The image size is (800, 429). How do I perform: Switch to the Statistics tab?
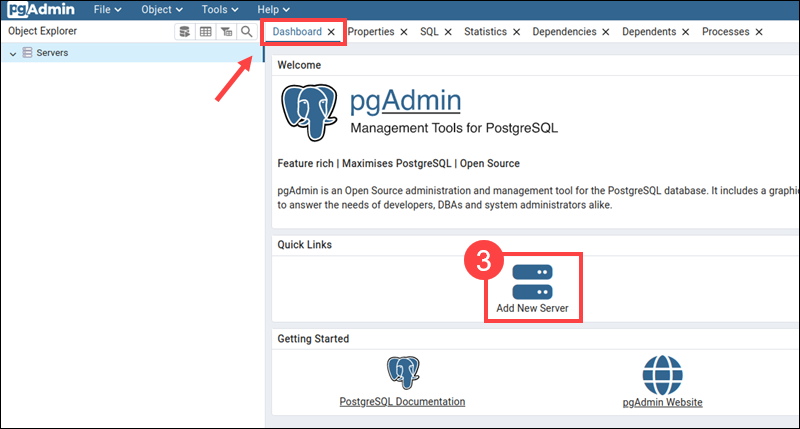tap(485, 32)
